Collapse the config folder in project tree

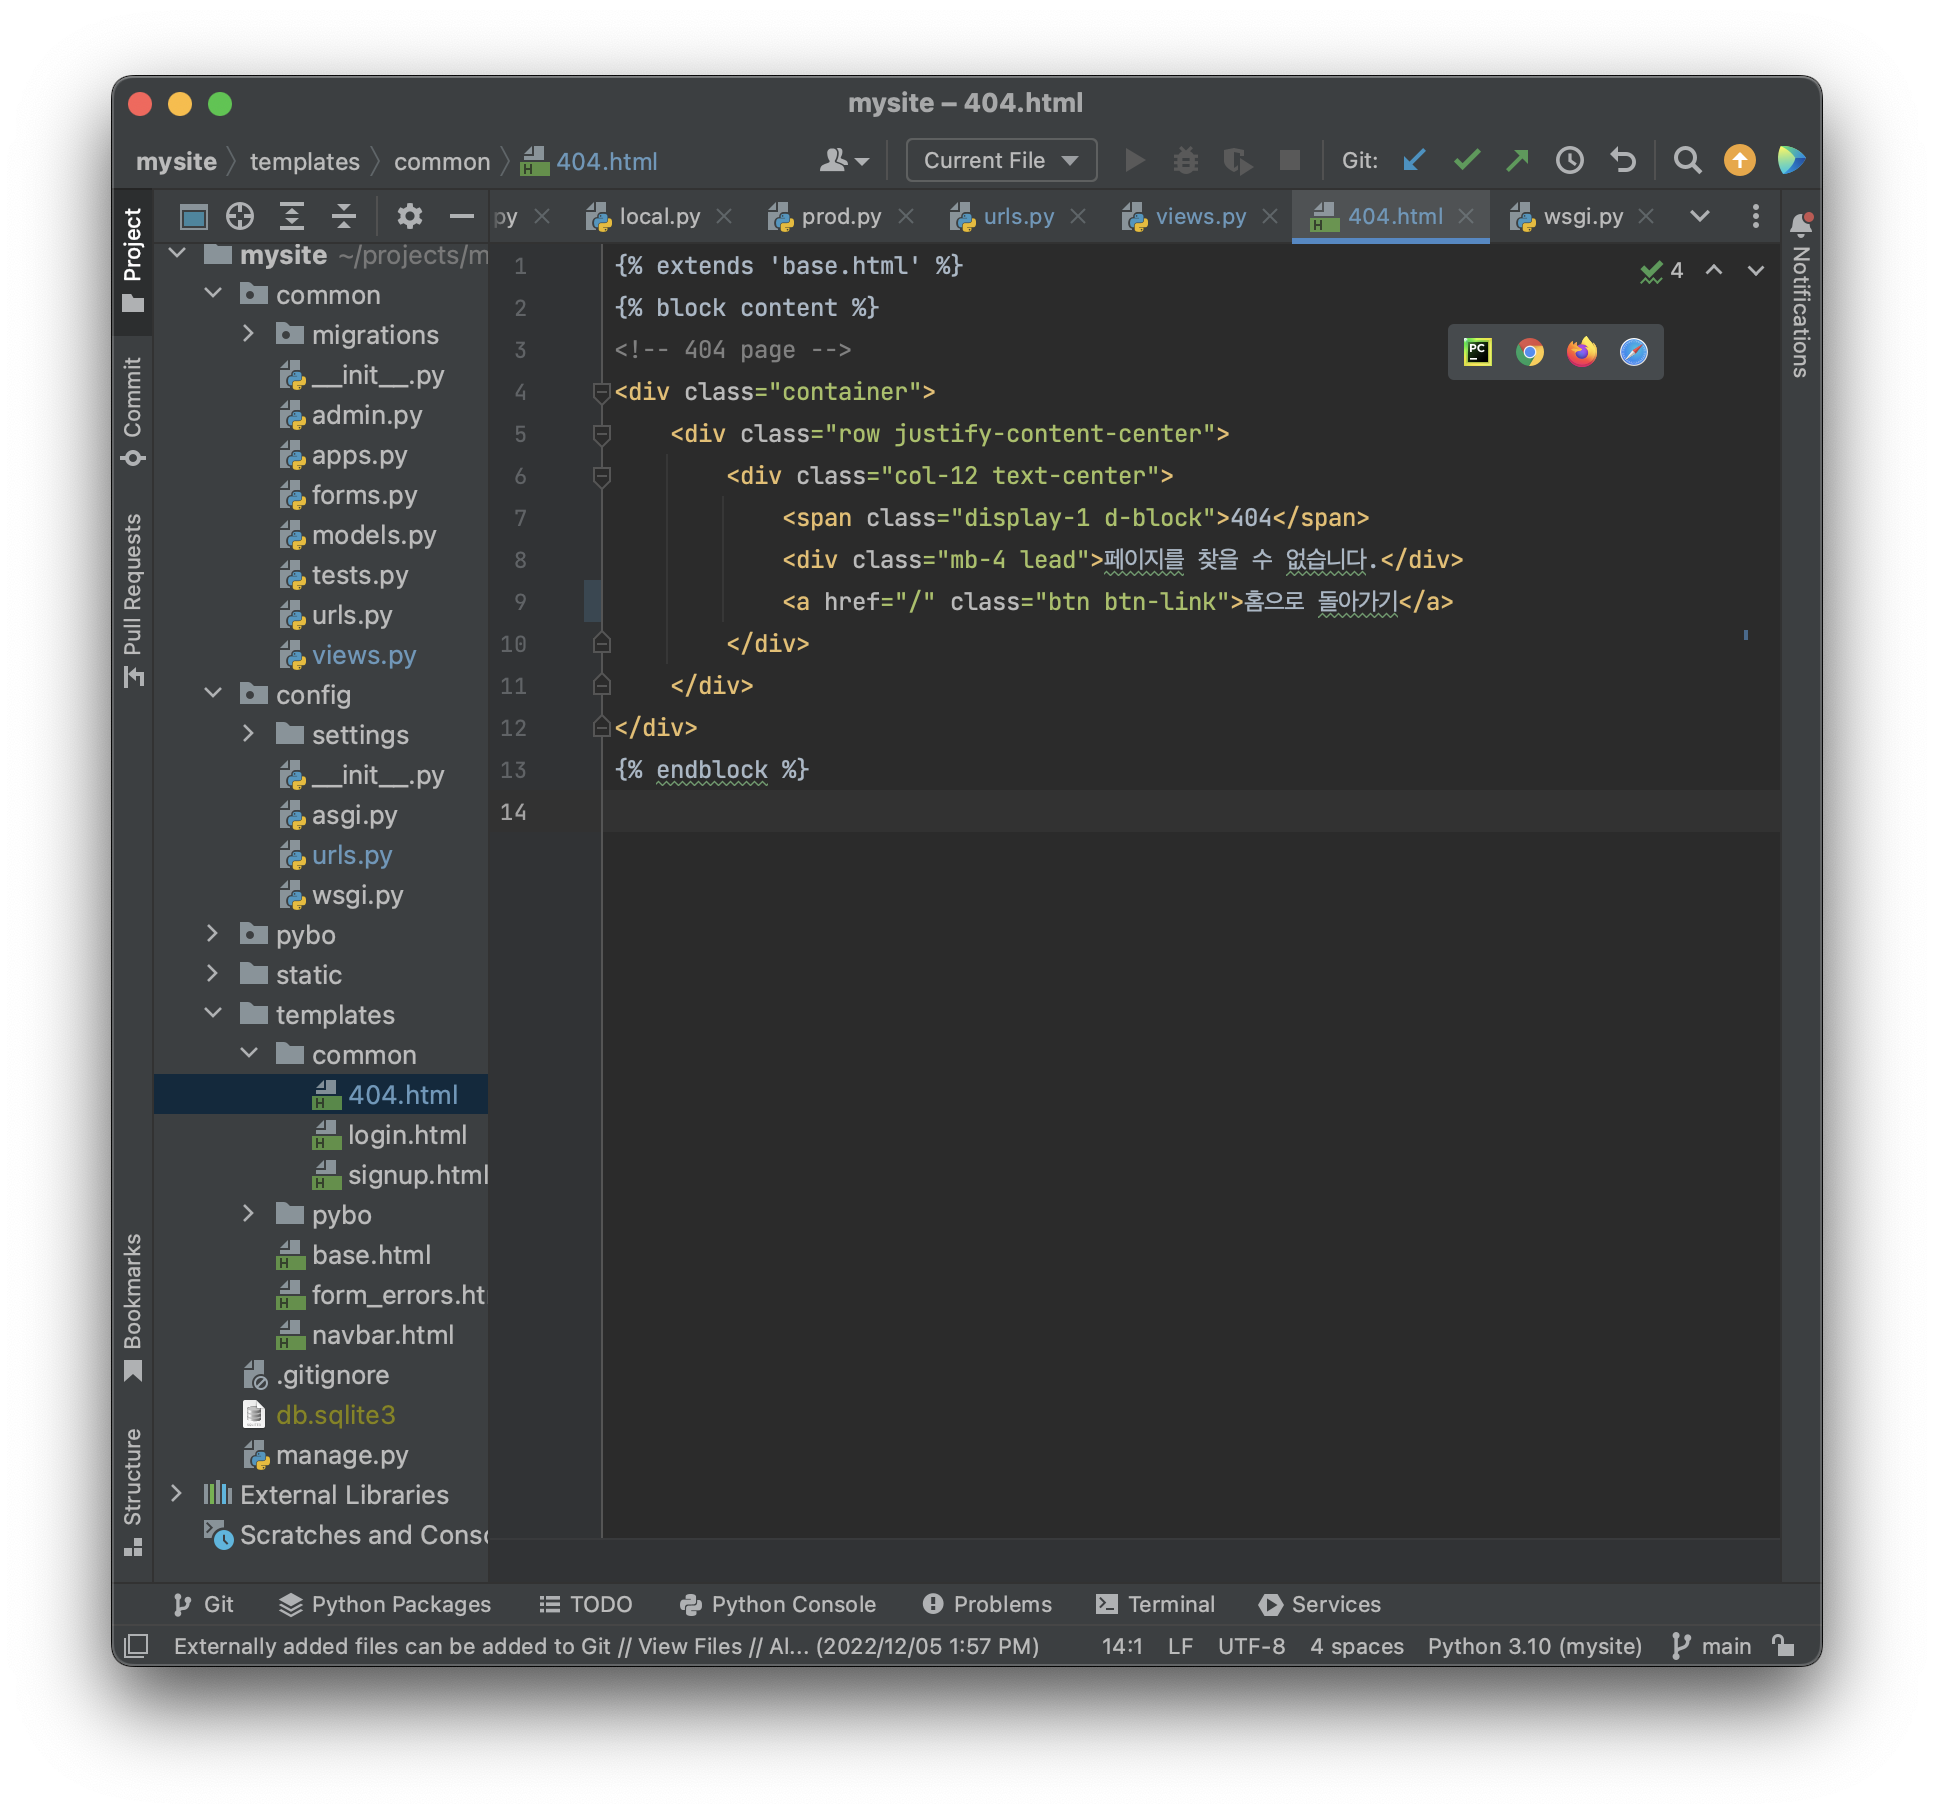tap(213, 694)
